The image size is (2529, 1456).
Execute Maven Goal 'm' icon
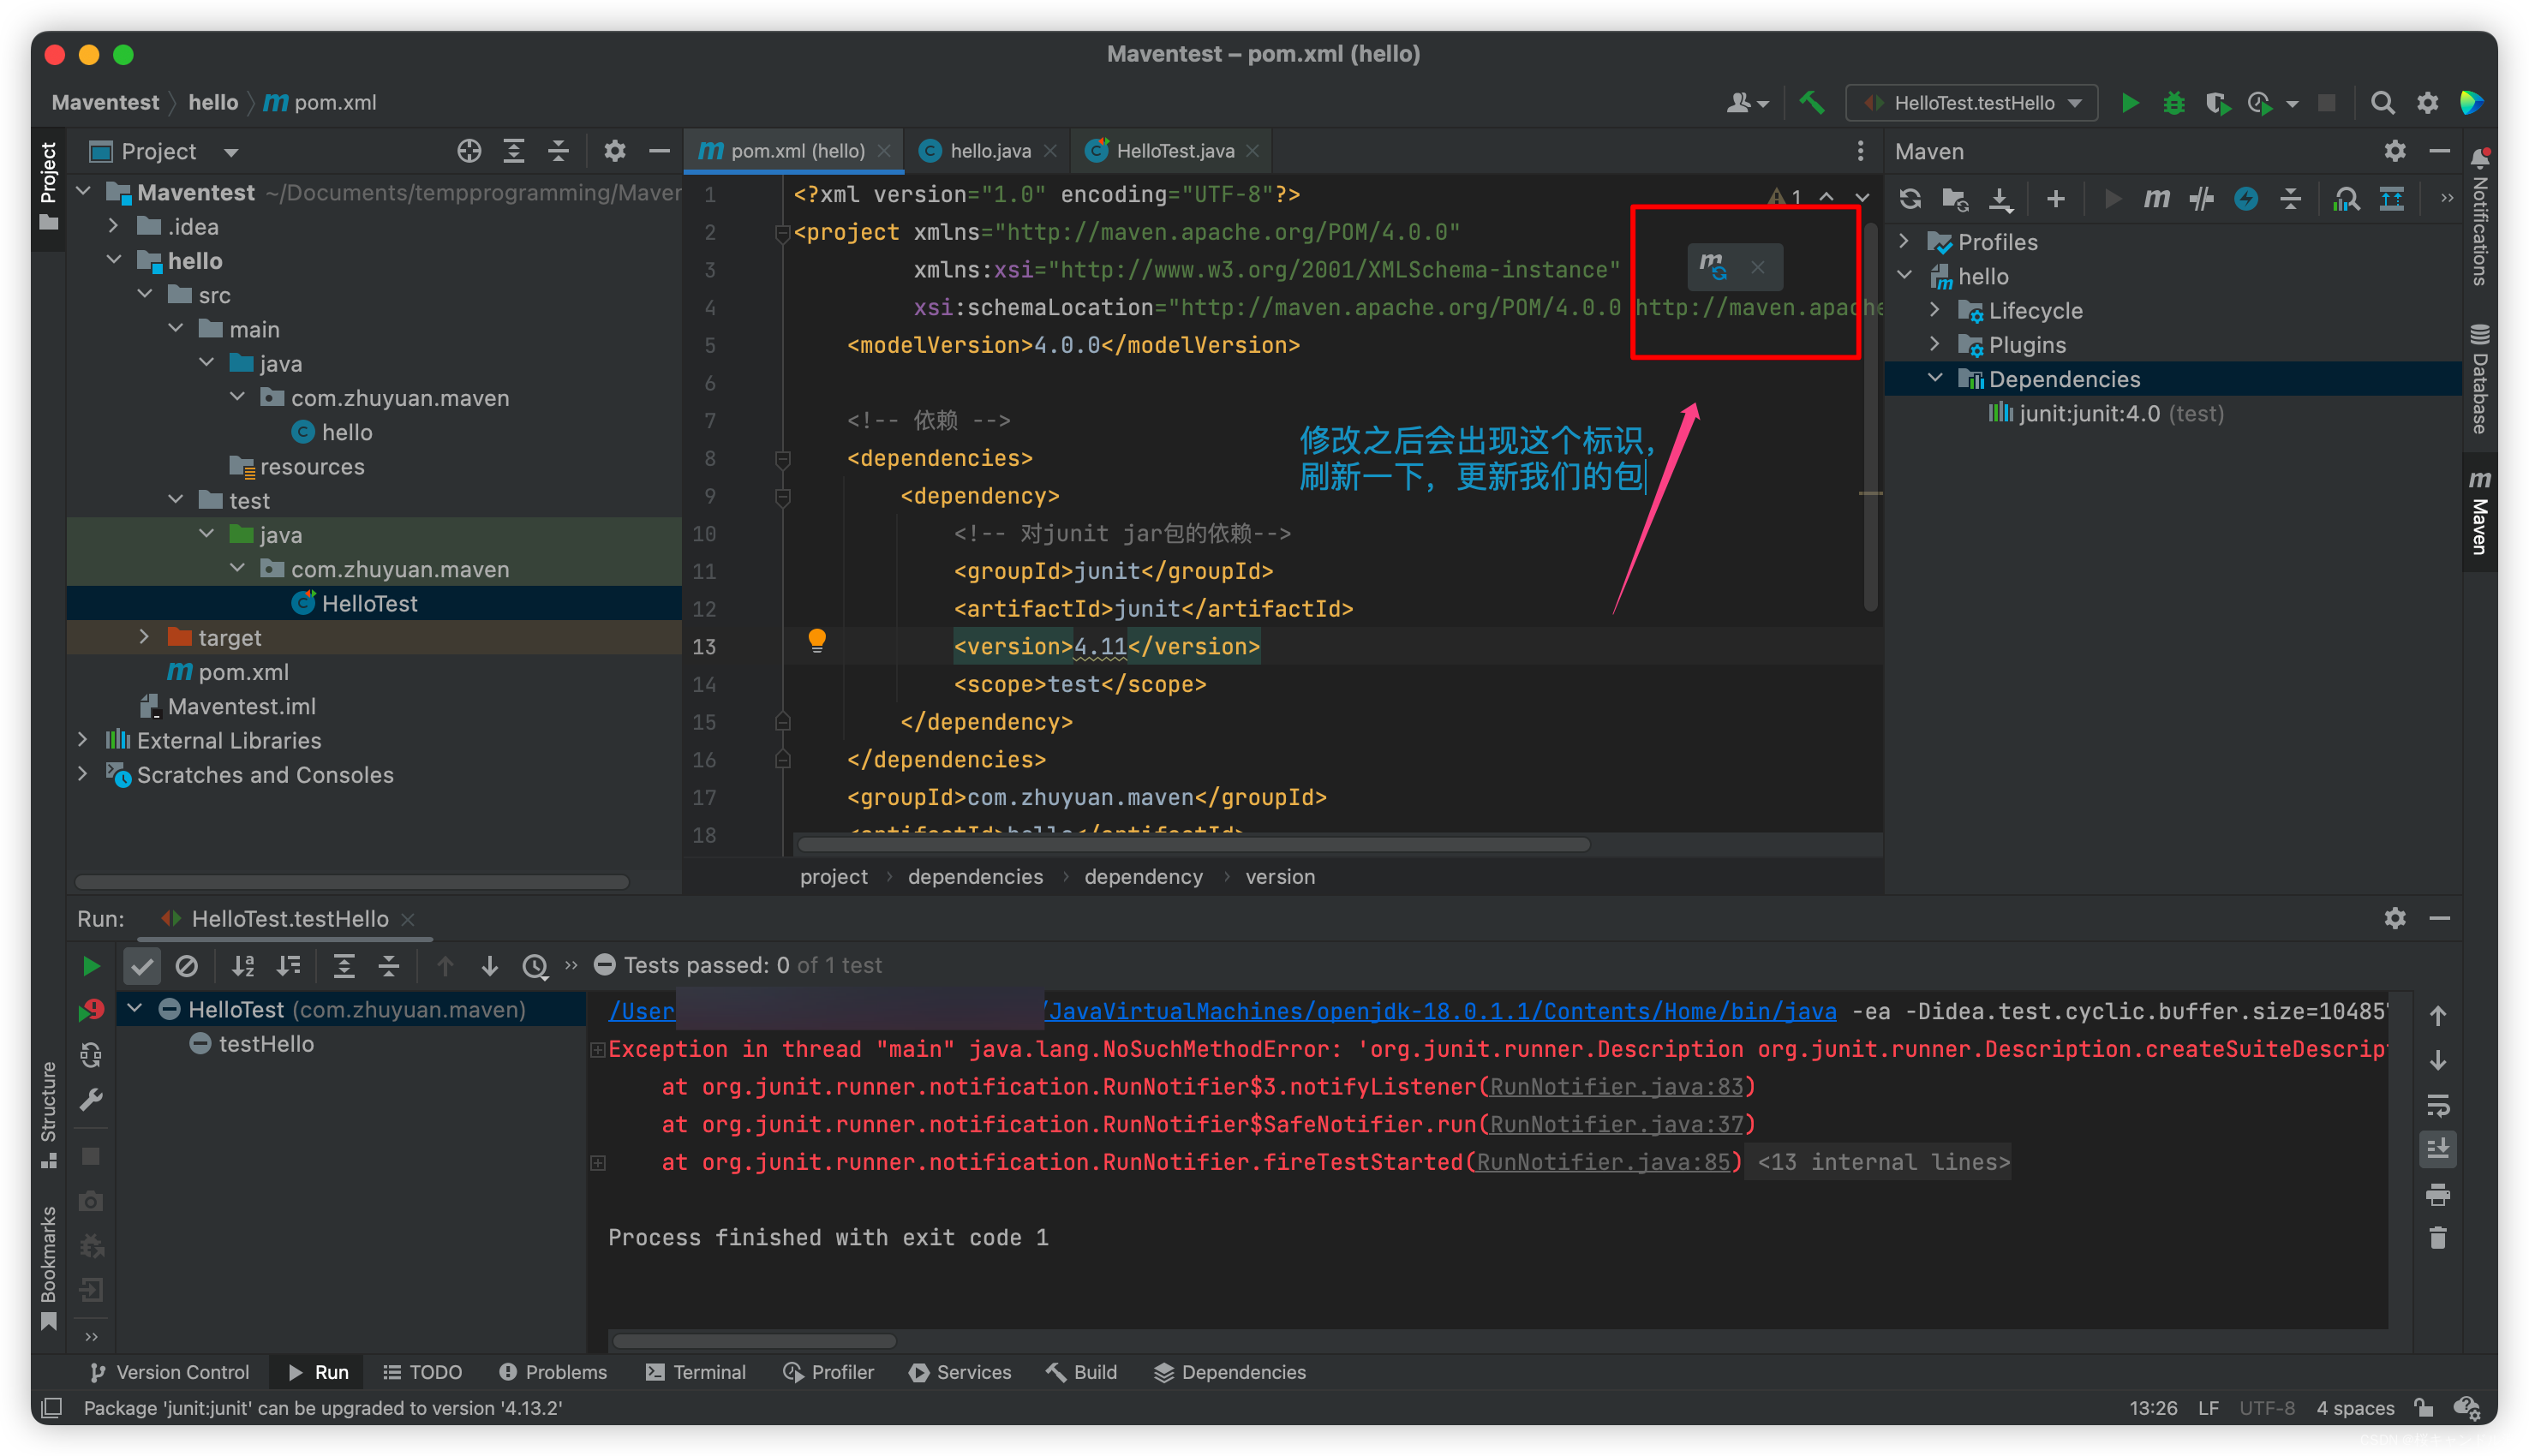(2156, 198)
